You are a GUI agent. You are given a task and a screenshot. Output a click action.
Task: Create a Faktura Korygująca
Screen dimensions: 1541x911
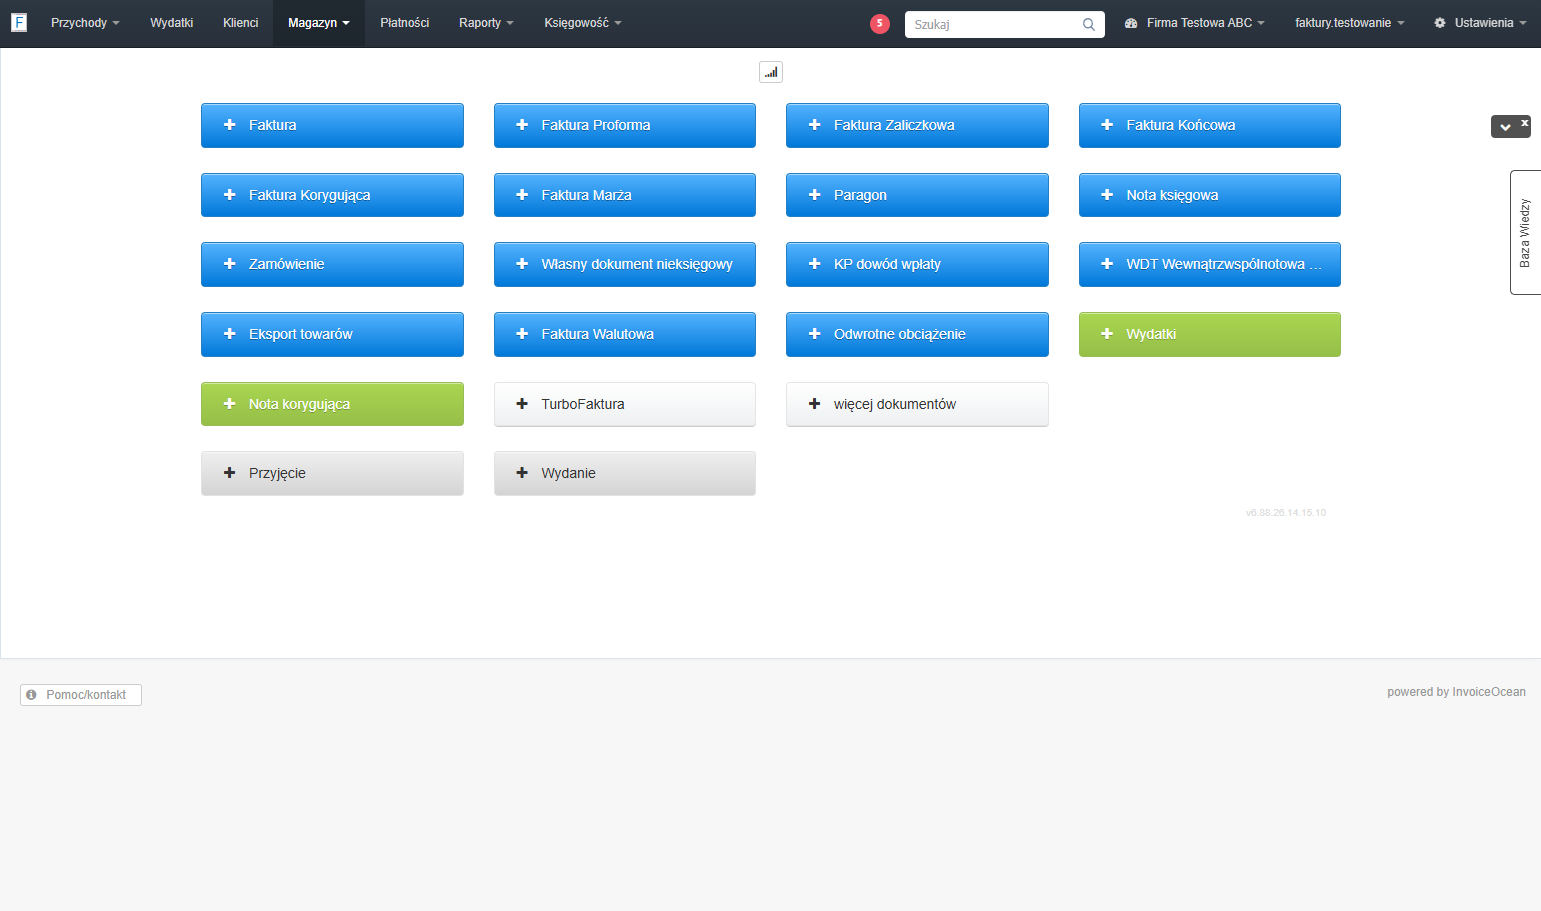click(332, 195)
